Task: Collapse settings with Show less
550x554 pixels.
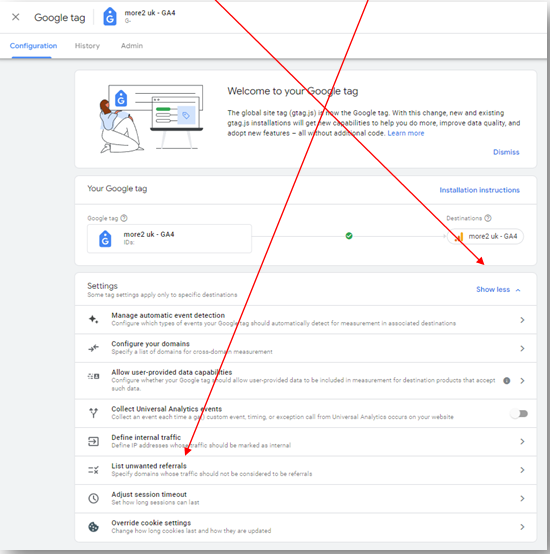Action: click(498, 289)
